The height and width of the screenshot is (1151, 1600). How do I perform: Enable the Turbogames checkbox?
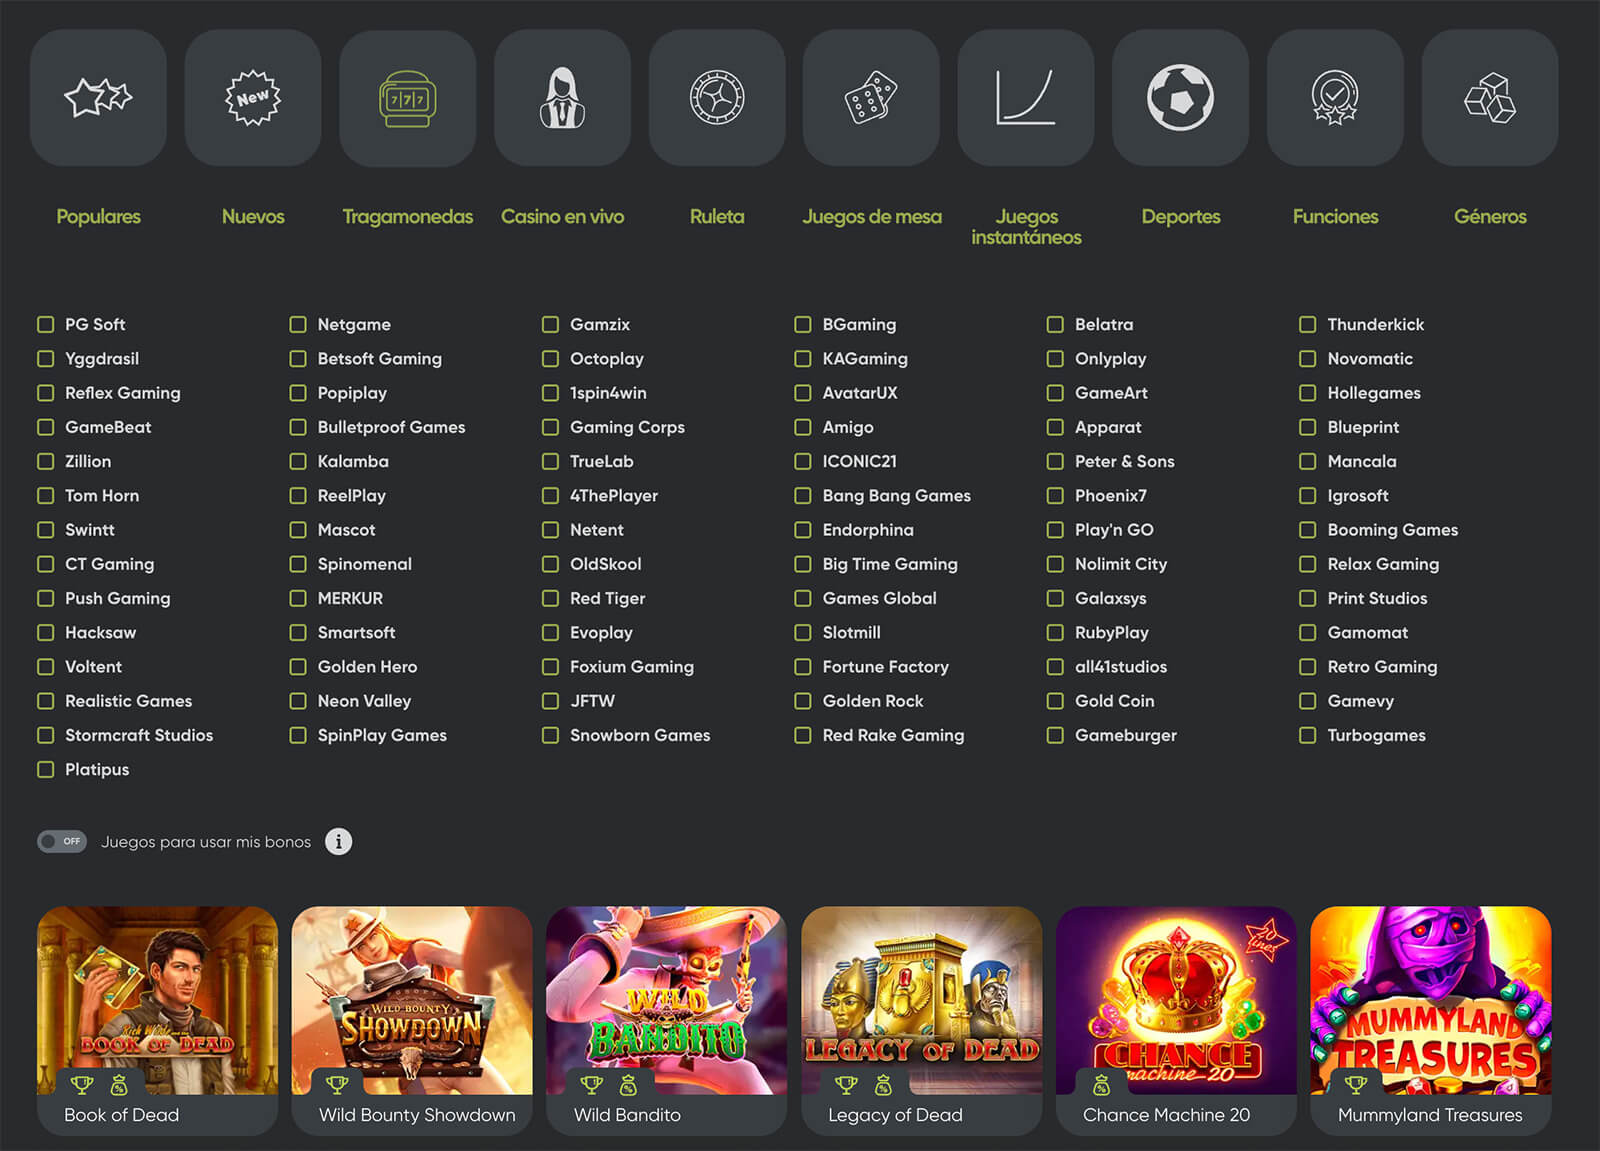click(x=1307, y=735)
